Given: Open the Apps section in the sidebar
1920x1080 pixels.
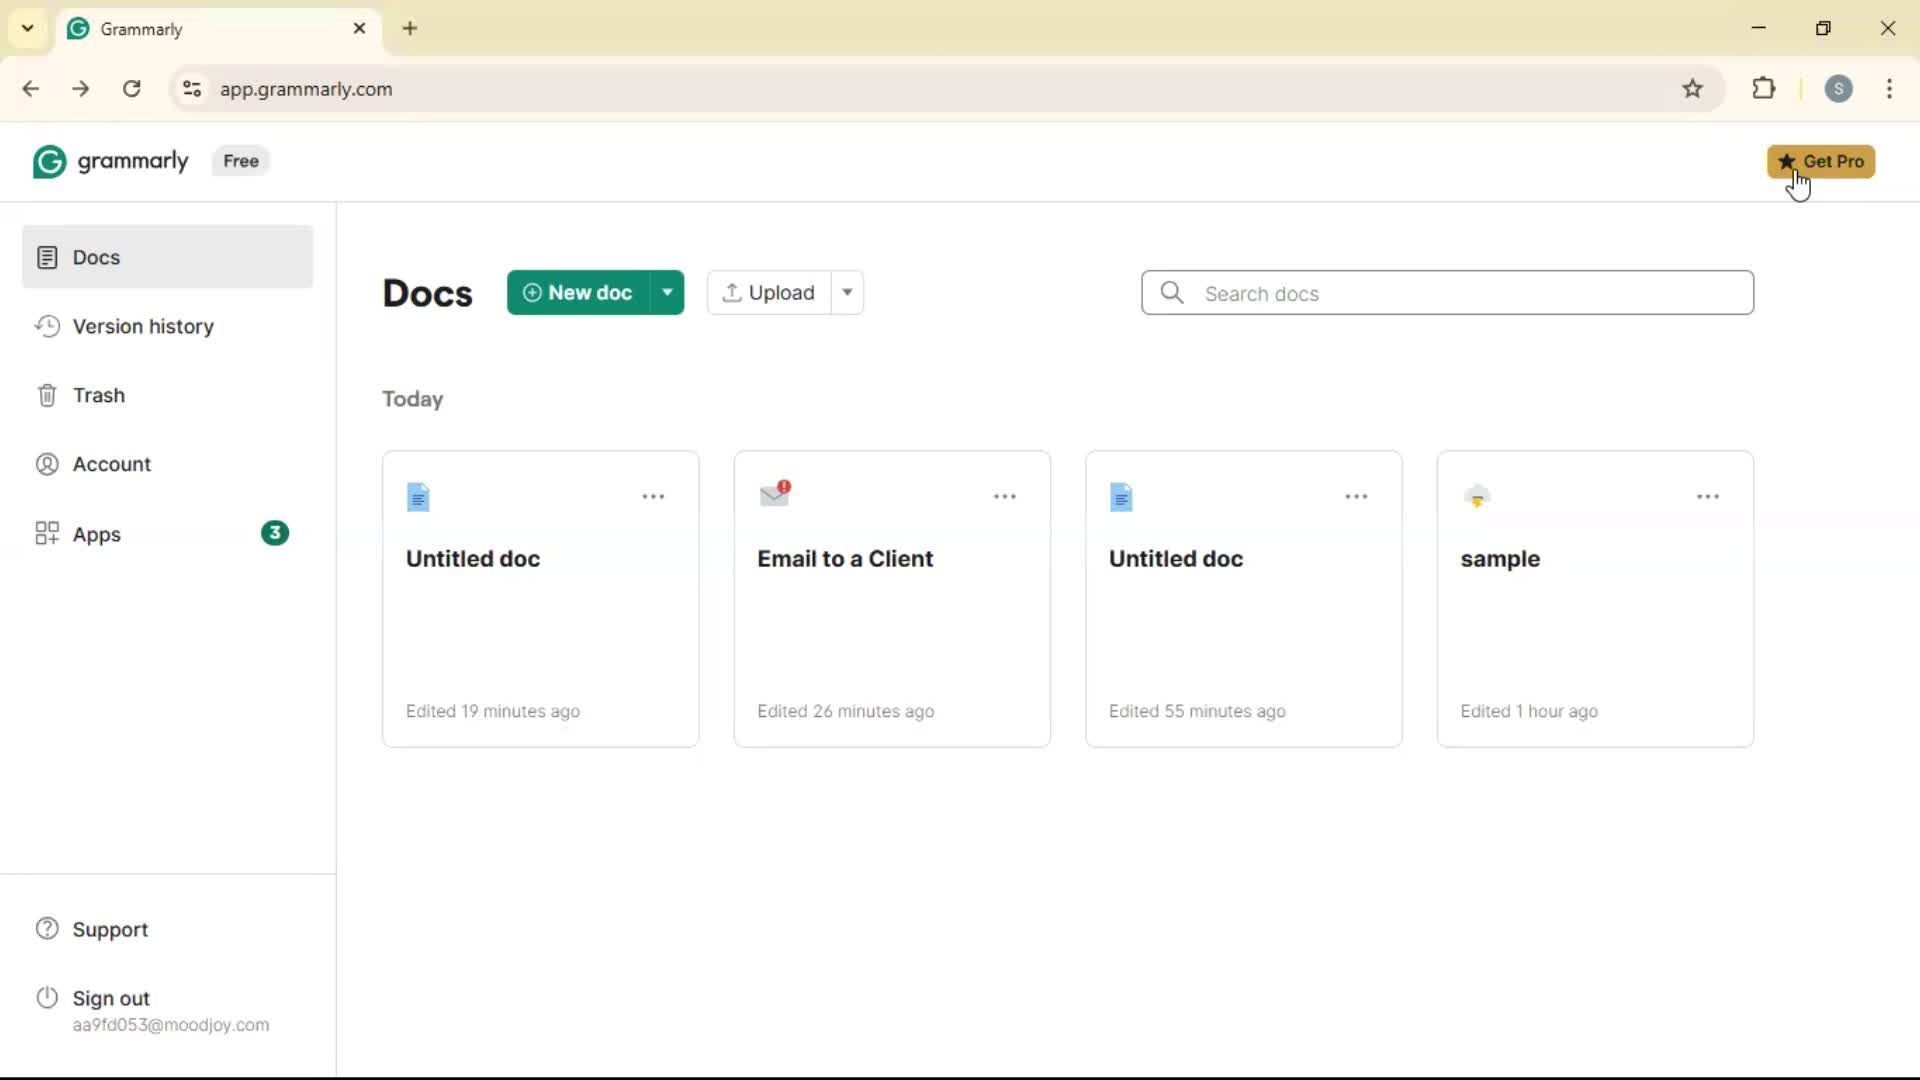Looking at the screenshot, I should coord(96,535).
